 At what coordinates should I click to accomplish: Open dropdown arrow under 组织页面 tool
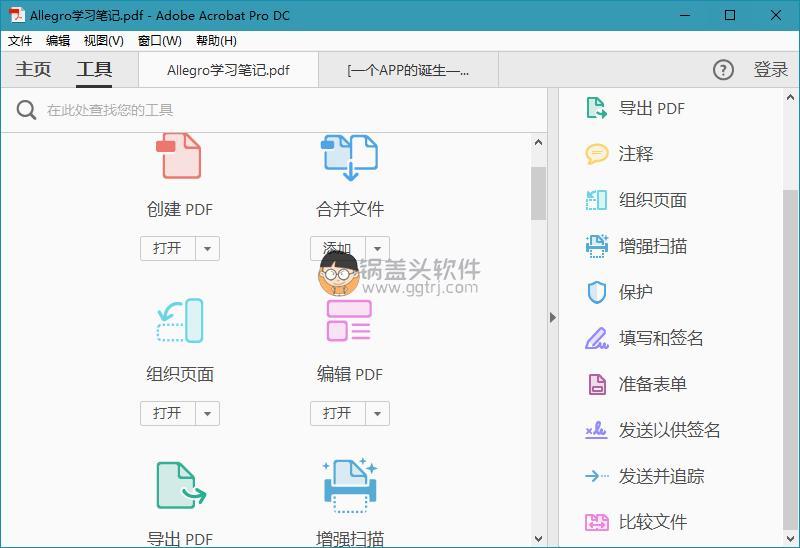coord(207,413)
